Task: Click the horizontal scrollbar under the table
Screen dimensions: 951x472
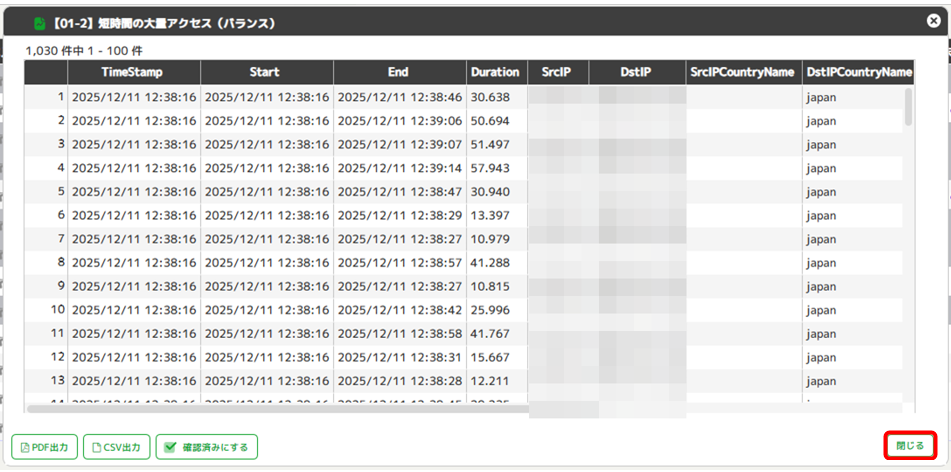Action: pos(278,409)
